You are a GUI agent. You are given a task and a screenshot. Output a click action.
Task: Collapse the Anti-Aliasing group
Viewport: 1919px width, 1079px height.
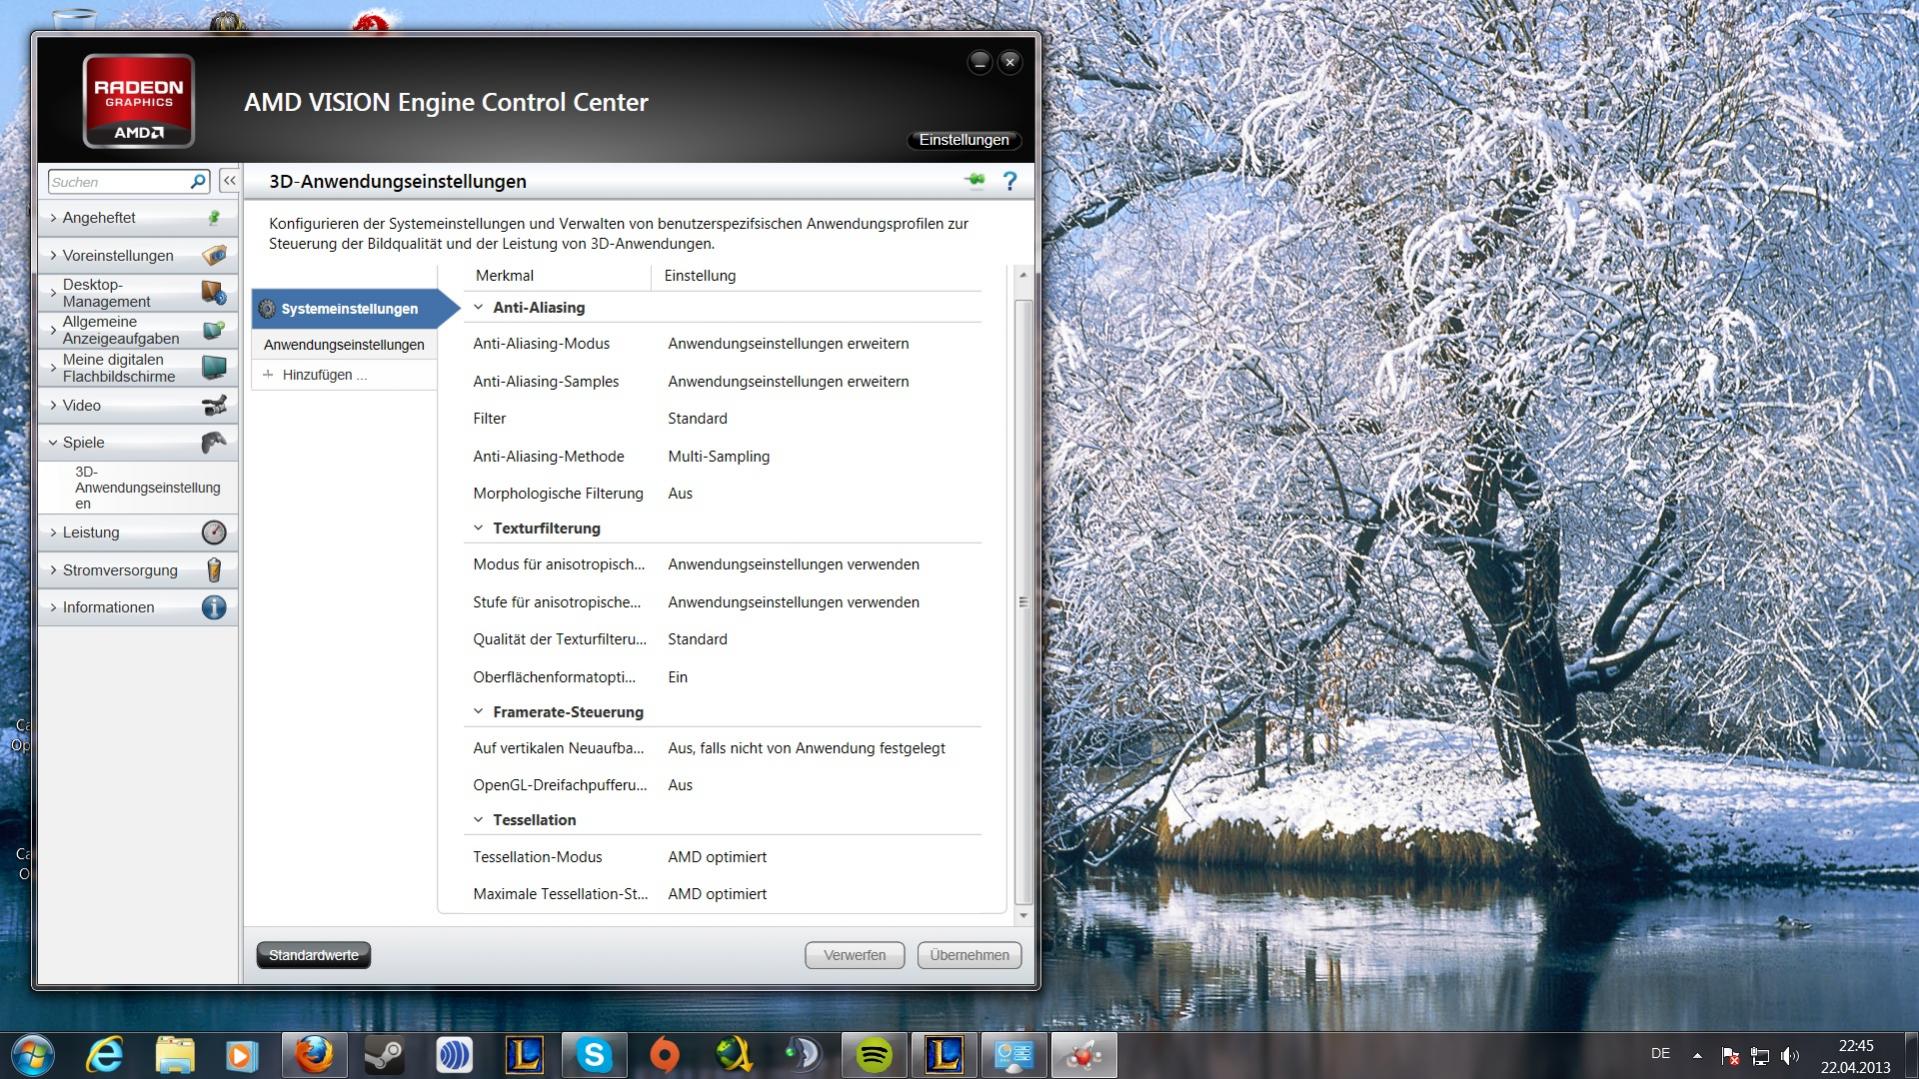(x=478, y=307)
